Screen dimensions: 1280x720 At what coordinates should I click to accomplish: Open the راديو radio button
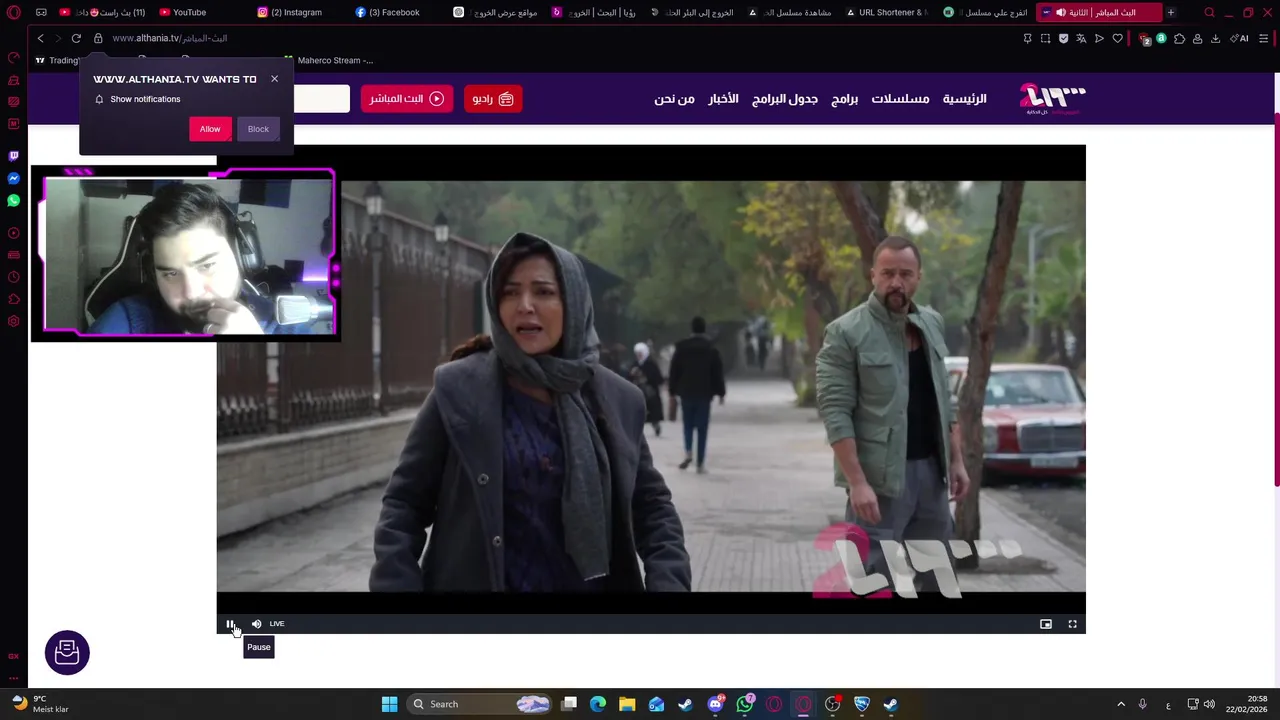[x=493, y=99]
